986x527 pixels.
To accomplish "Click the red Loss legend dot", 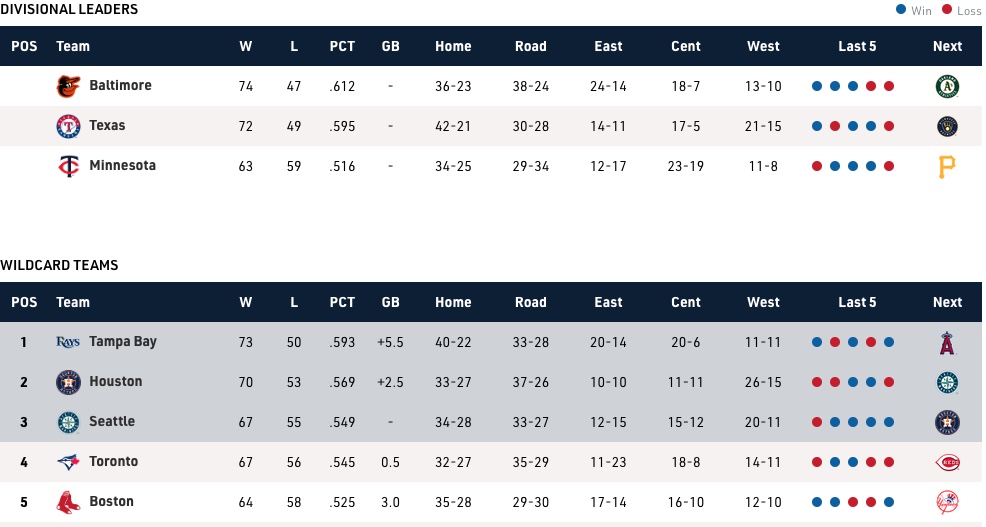I will (948, 10).
